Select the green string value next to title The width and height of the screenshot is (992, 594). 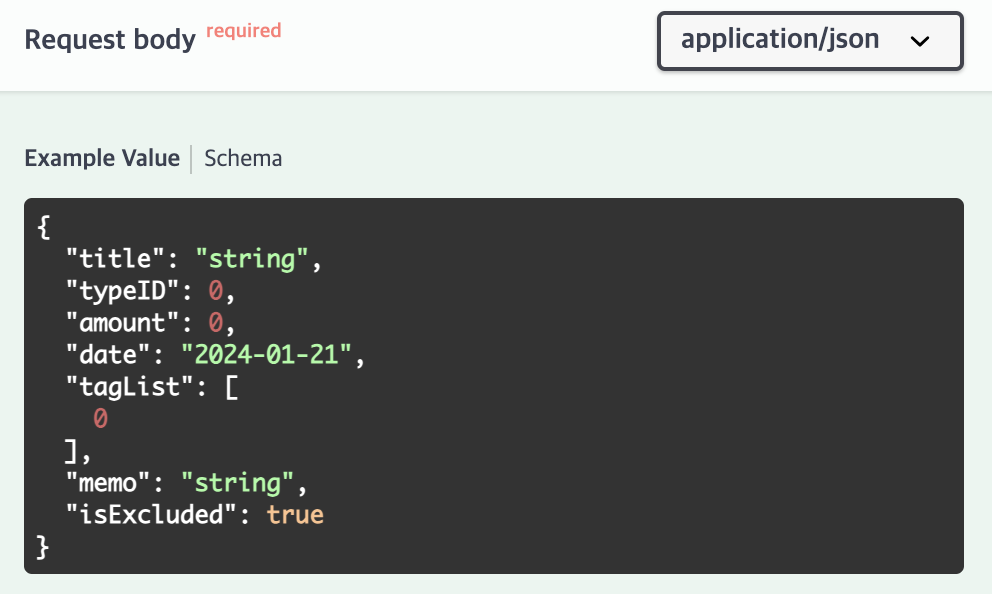click(252, 258)
